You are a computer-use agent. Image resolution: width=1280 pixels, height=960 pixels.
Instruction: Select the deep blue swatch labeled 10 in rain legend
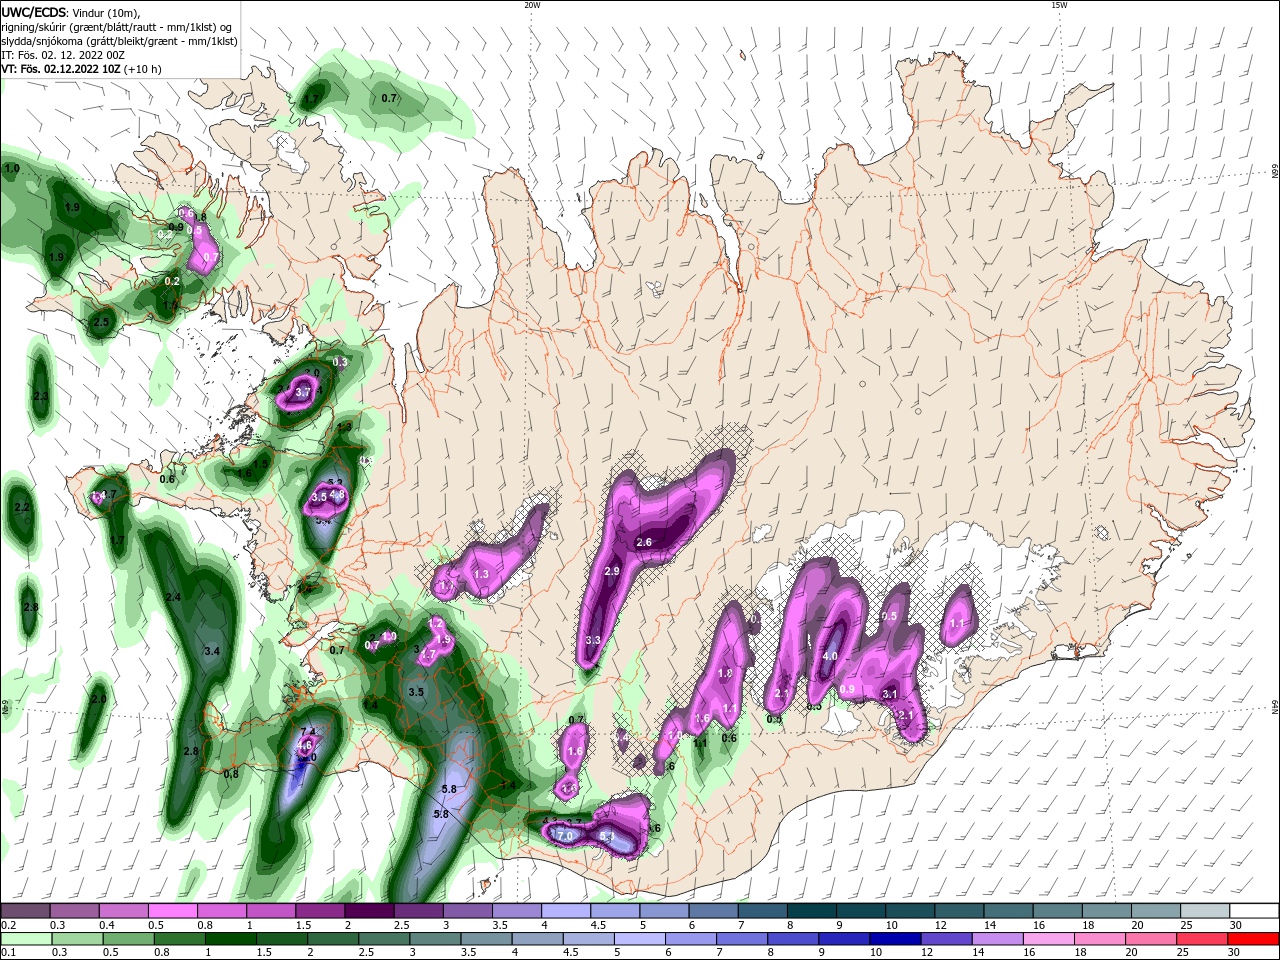(894, 939)
